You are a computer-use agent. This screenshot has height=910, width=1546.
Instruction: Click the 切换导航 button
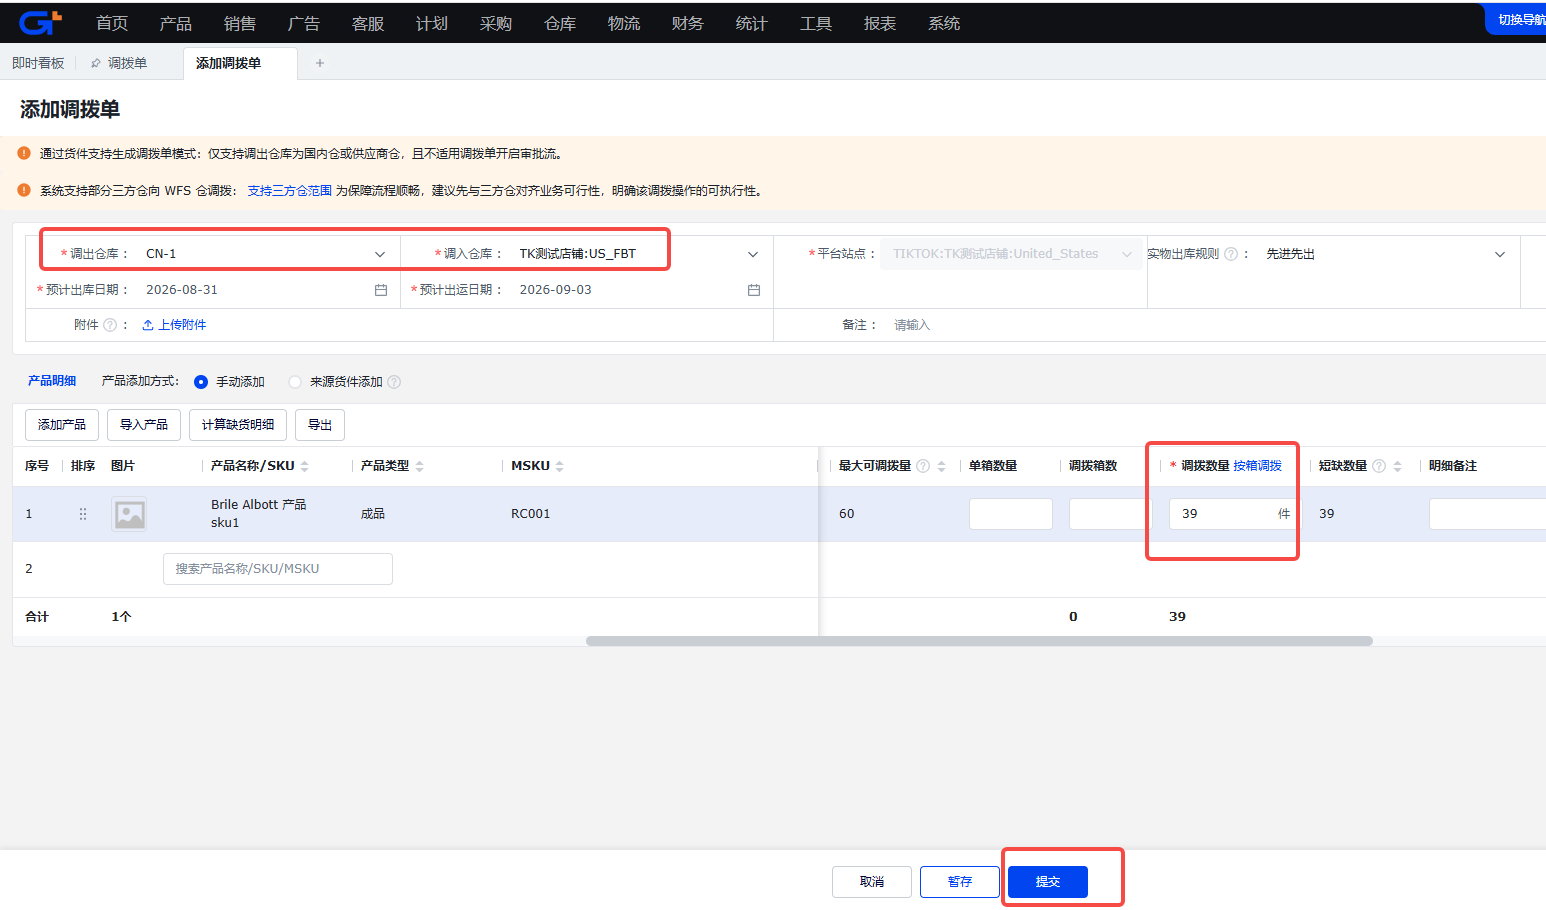pos(1518,20)
